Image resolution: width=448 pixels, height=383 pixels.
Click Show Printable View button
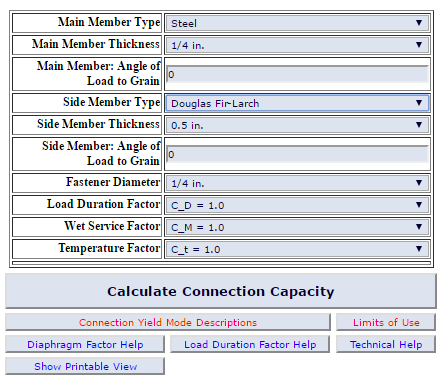[x=85, y=366]
